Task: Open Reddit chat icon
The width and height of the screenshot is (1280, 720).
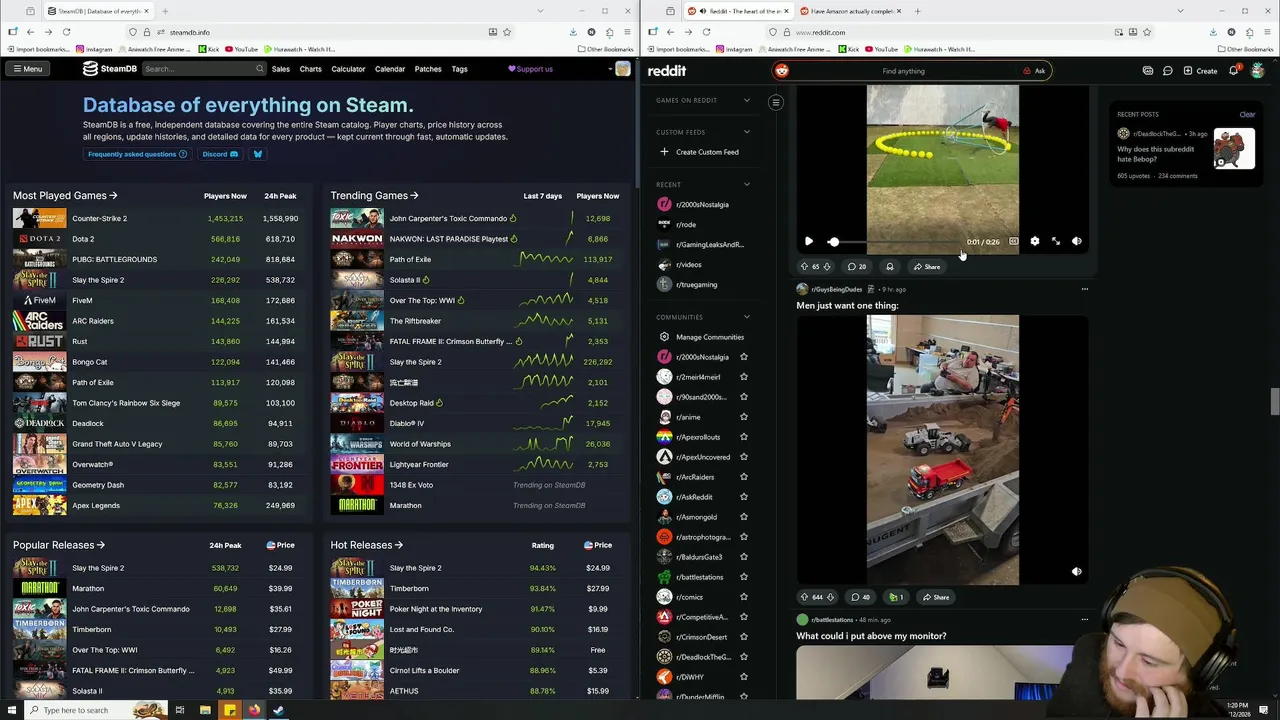Action: click(1167, 71)
